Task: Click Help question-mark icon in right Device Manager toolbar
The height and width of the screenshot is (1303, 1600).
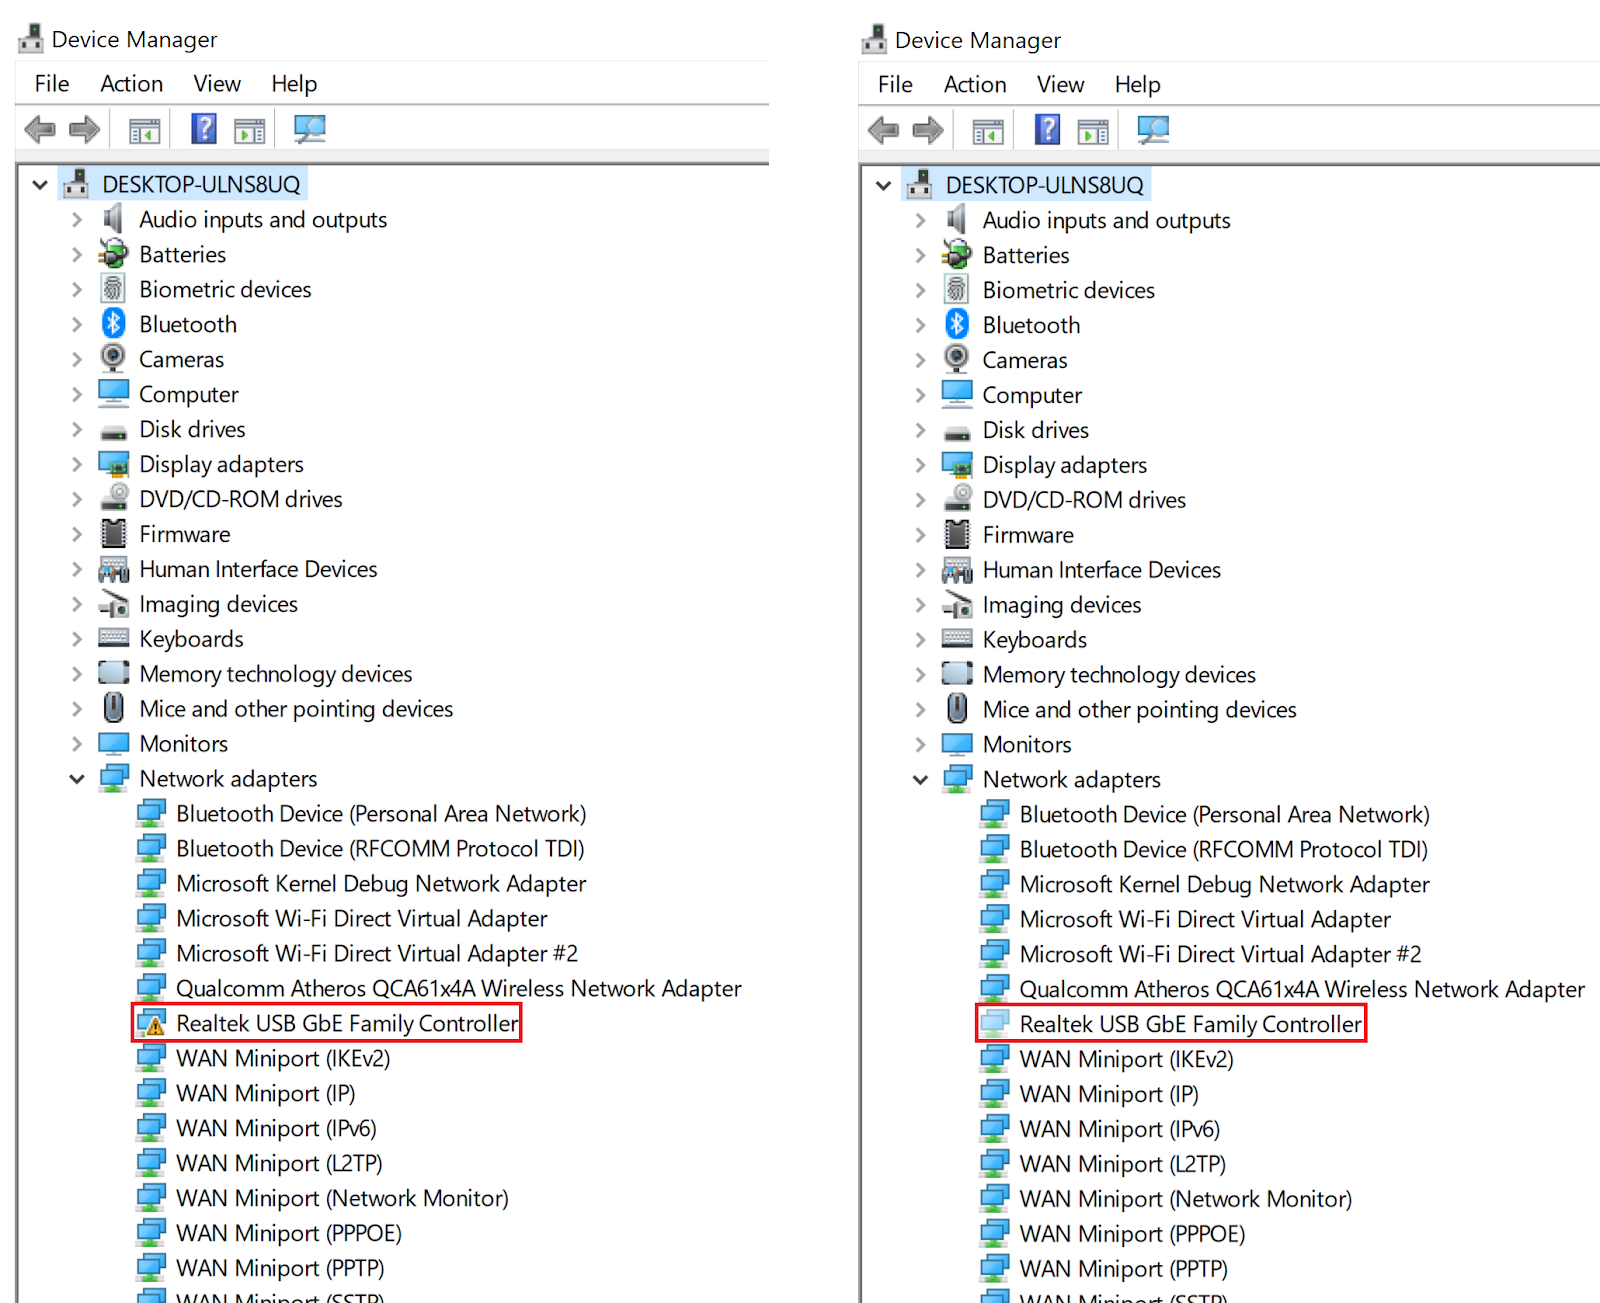Action: pyautogui.click(x=1048, y=130)
